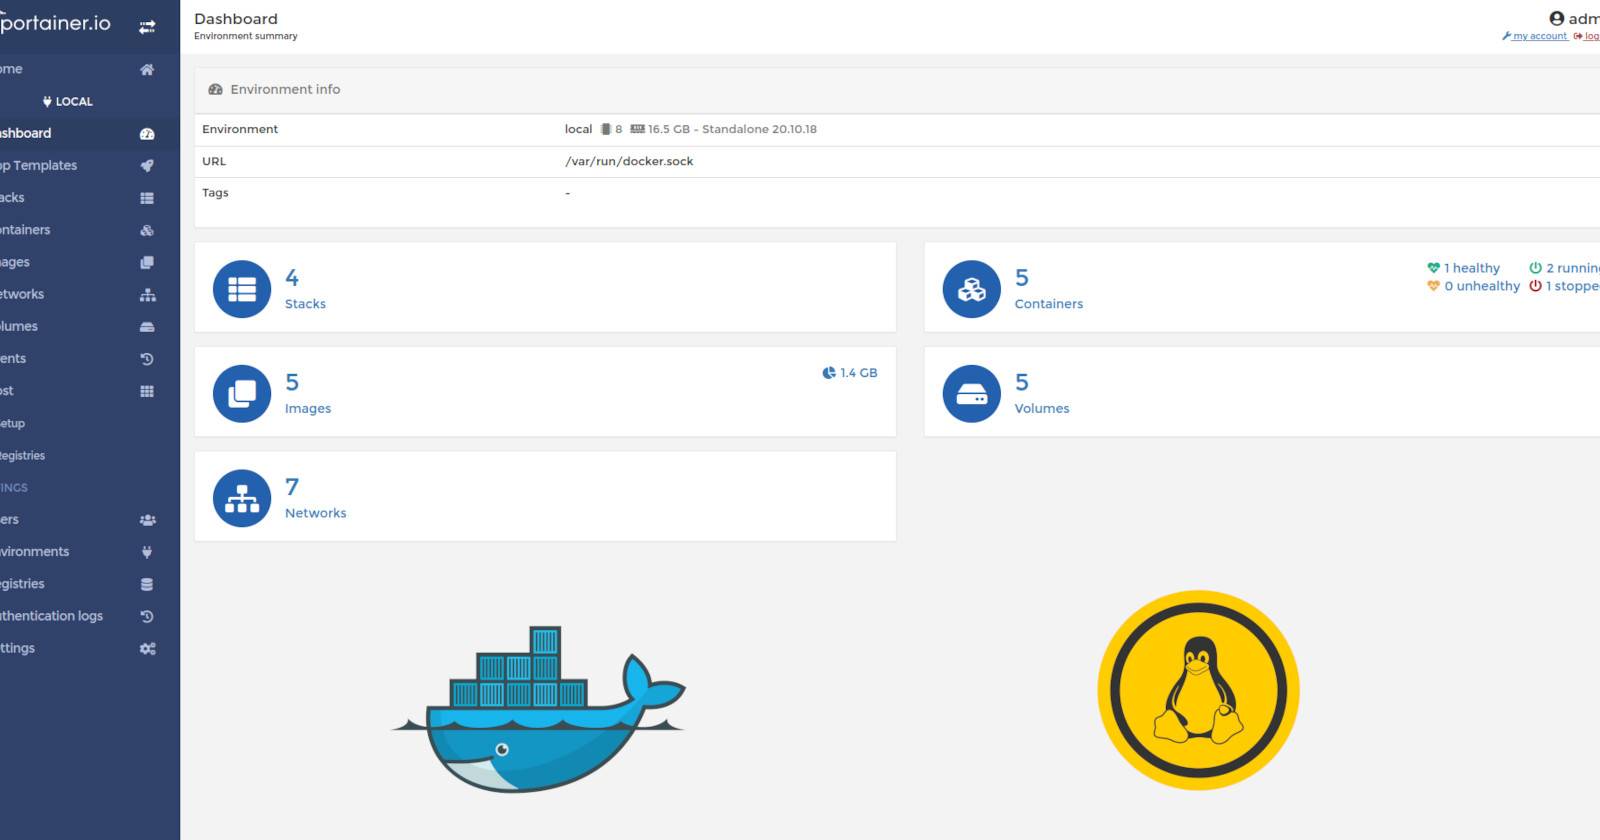Screen dimensions: 1600x840
Task: Click the /var/run/docker.sock URL value
Action: coord(629,161)
